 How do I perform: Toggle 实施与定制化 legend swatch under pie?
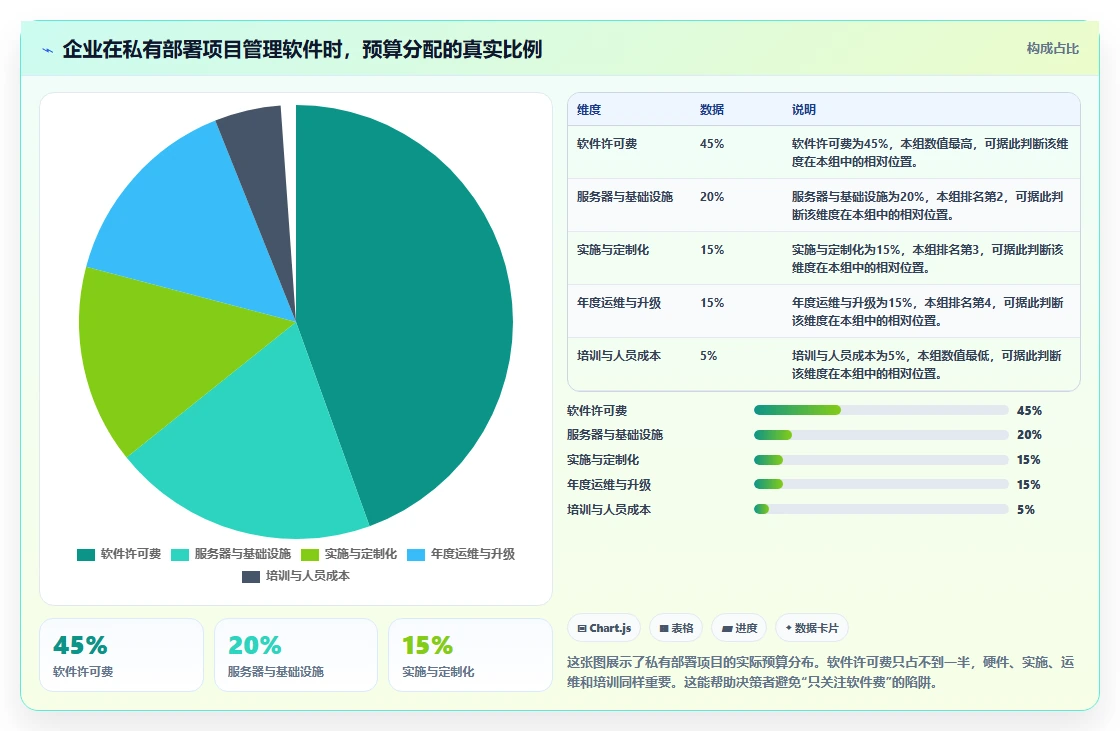pos(310,555)
